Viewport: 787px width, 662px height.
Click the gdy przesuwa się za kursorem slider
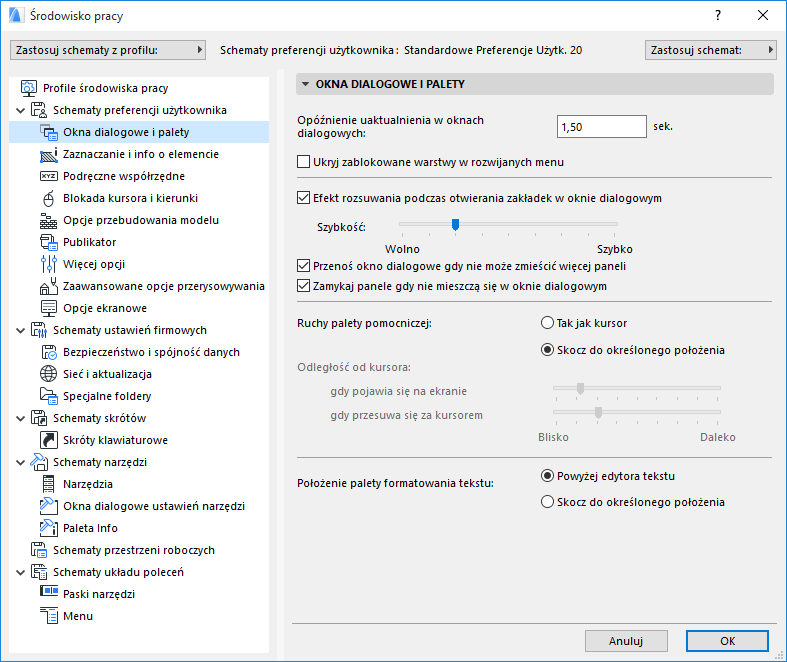[636, 413]
